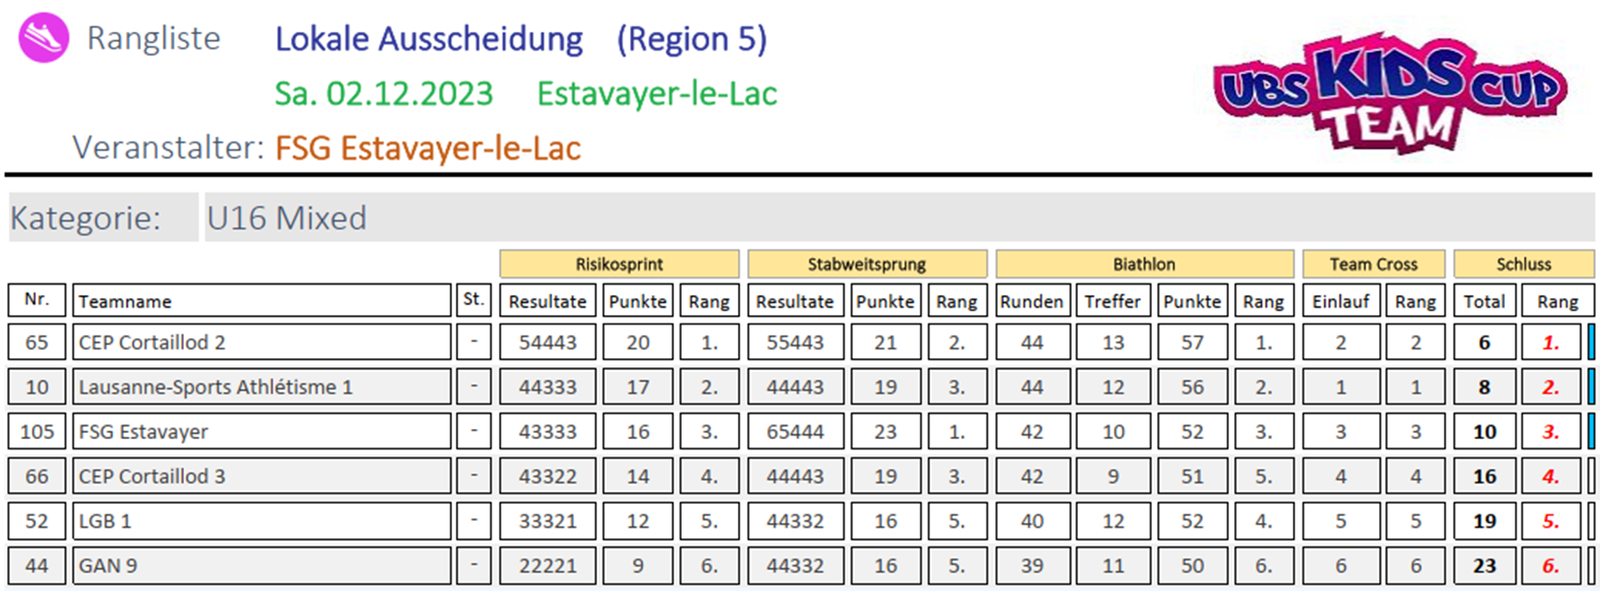1600x591 pixels.
Task: Select the Total header under Schluss
Action: click(x=1484, y=301)
